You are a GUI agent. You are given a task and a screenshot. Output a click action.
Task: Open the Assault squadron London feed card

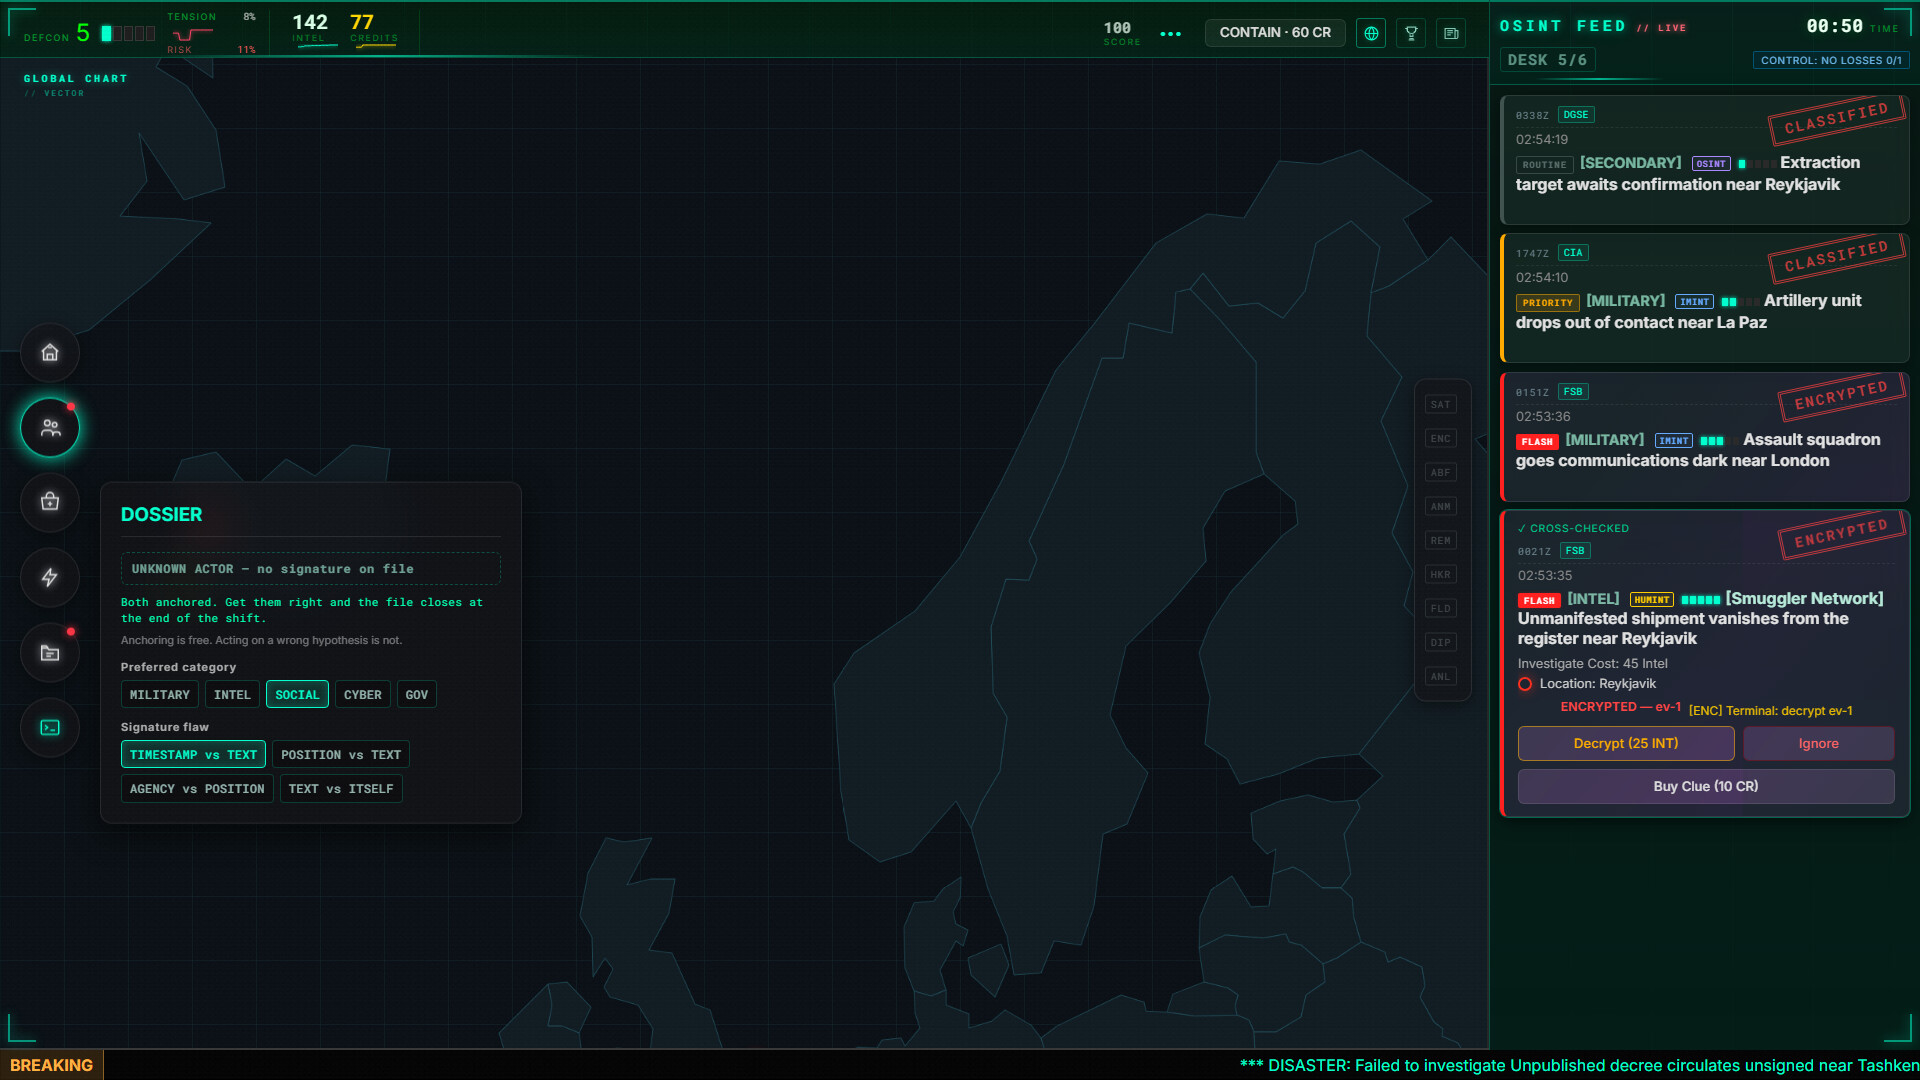coord(1705,437)
